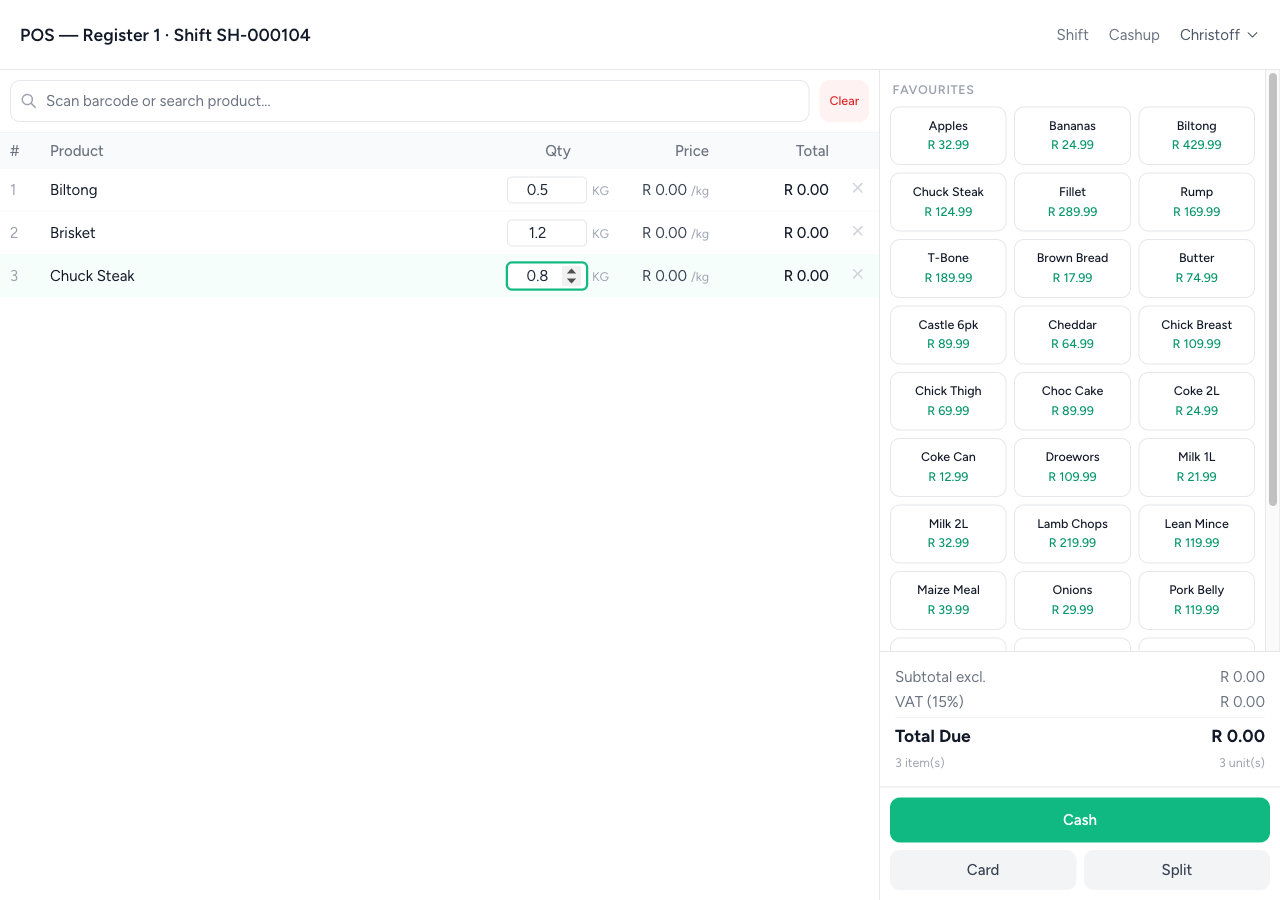Edit the Brisket quantity field
Viewport: 1280px width, 900px height.
[546, 233]
